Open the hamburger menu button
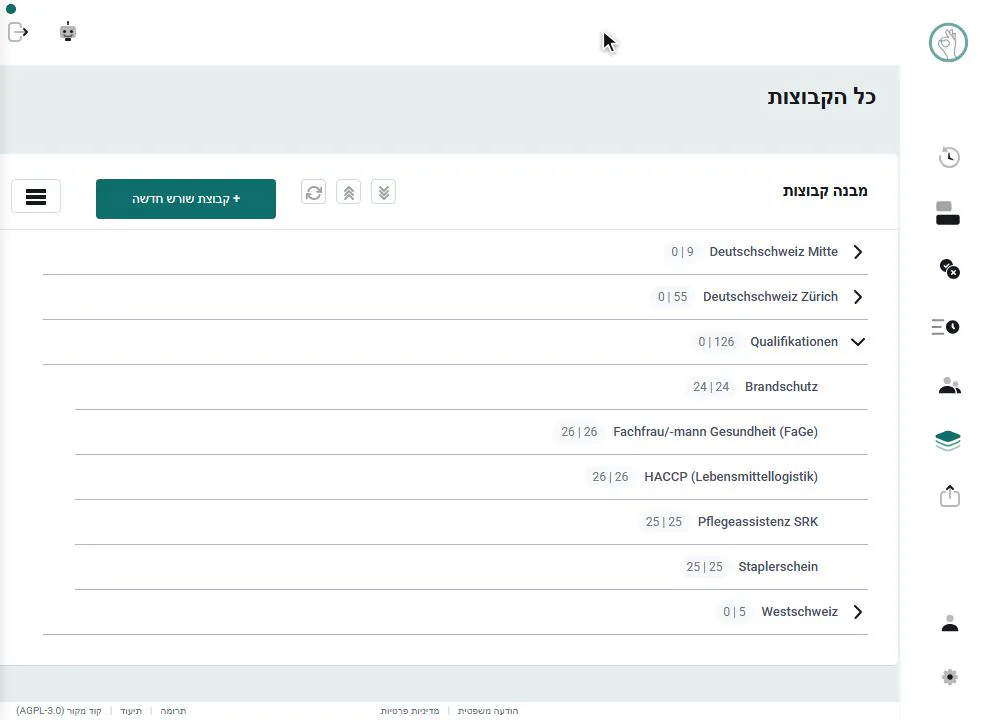Image resolution: width=1000 pixels, height=720 pixels. pos(36,196)
